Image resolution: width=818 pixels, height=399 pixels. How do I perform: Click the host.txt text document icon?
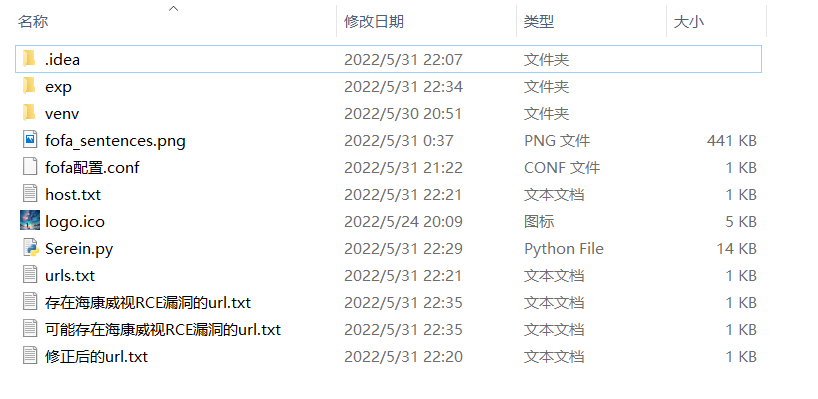(x=30, y=194)
